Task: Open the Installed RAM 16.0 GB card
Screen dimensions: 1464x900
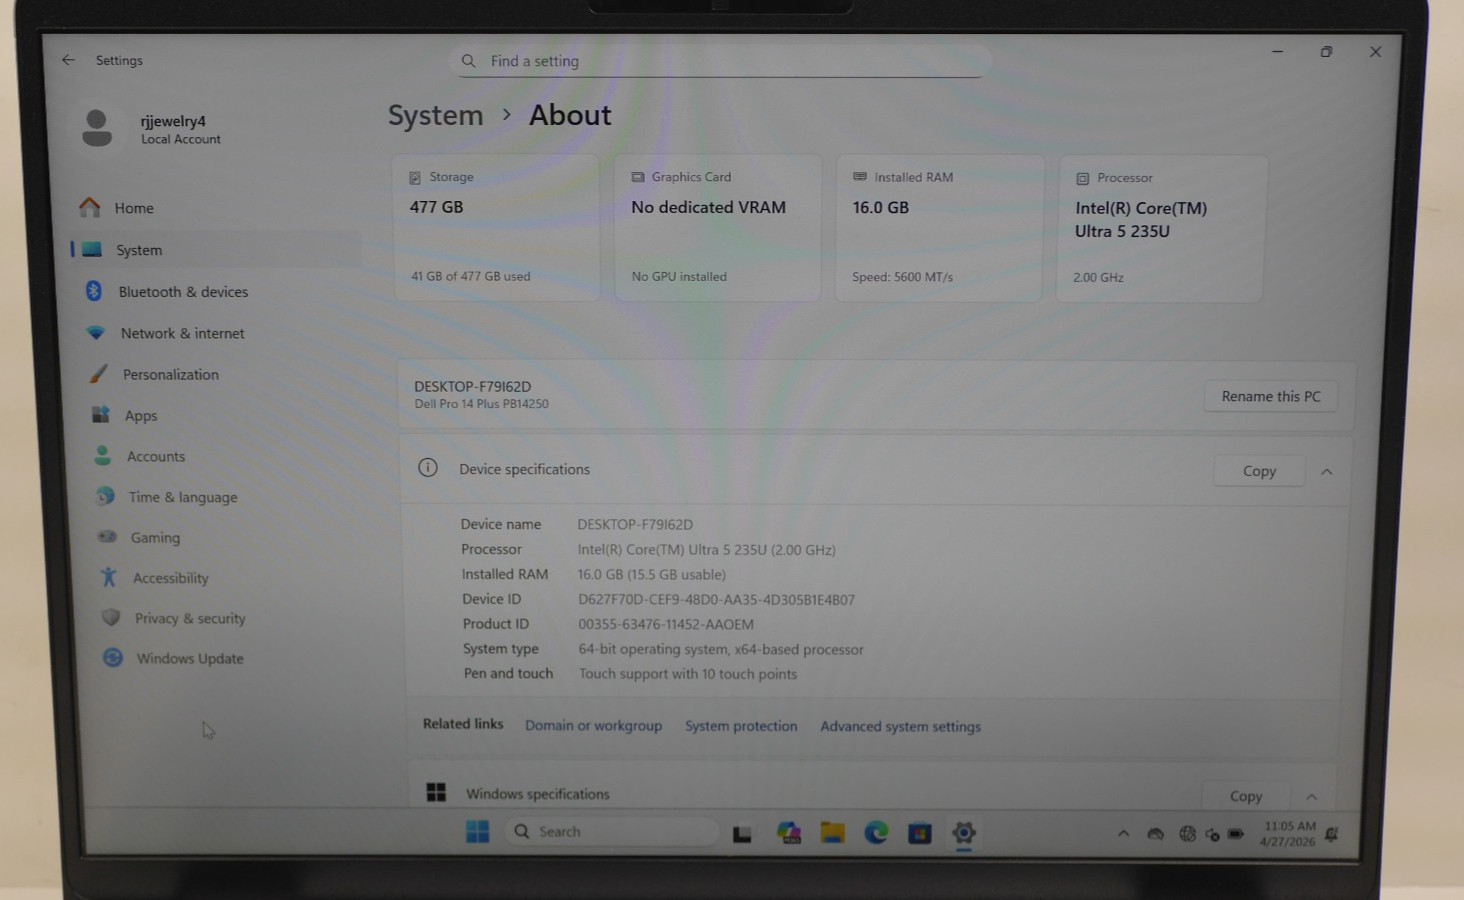Action: point(939,229)
